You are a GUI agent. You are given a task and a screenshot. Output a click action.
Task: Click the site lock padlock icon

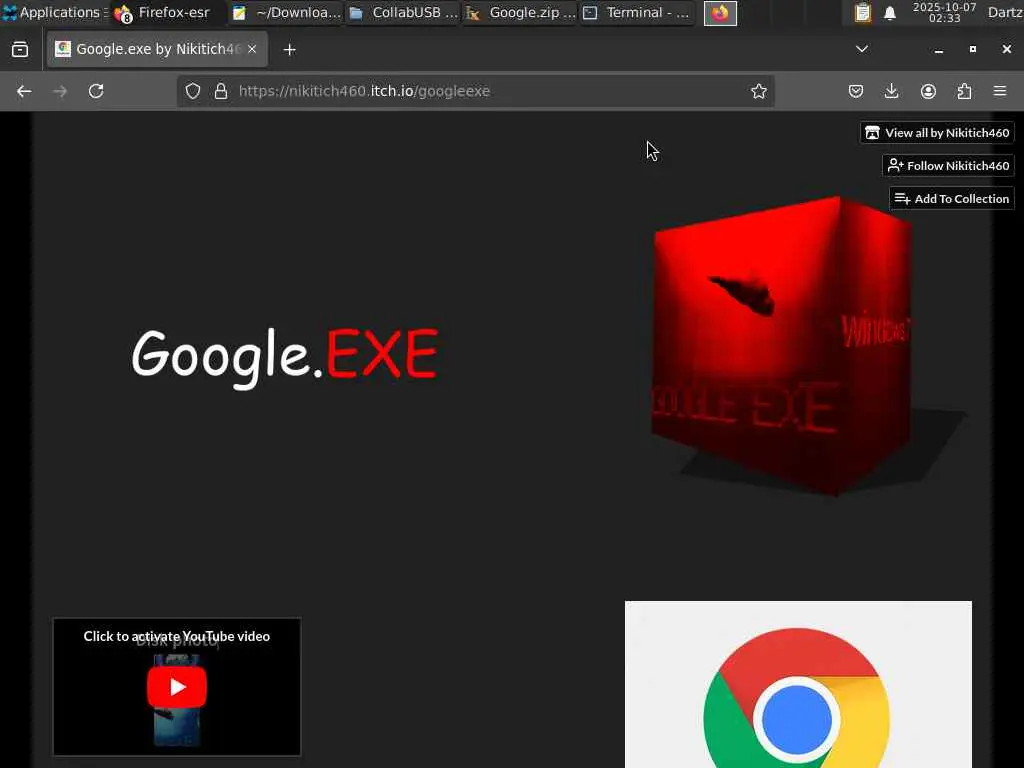(221, 91)
